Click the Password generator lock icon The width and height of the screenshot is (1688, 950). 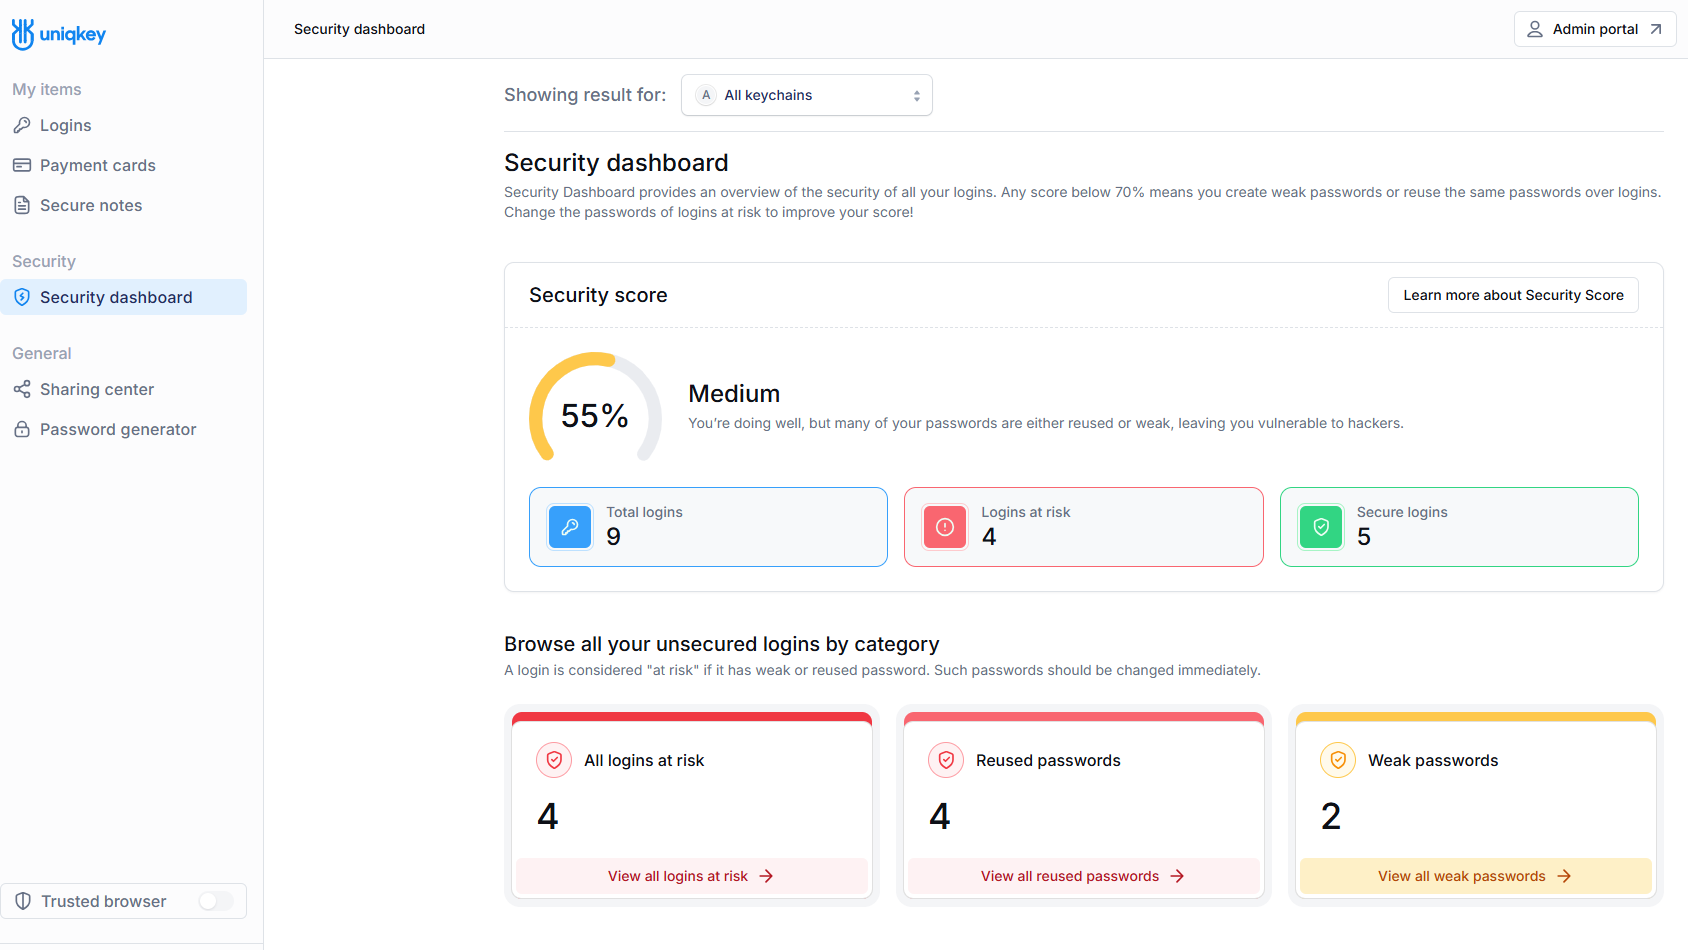tap(22, 429)
